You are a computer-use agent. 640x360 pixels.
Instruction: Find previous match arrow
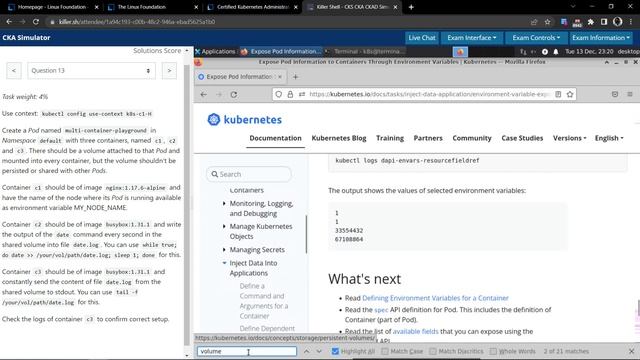click(307, 351)
